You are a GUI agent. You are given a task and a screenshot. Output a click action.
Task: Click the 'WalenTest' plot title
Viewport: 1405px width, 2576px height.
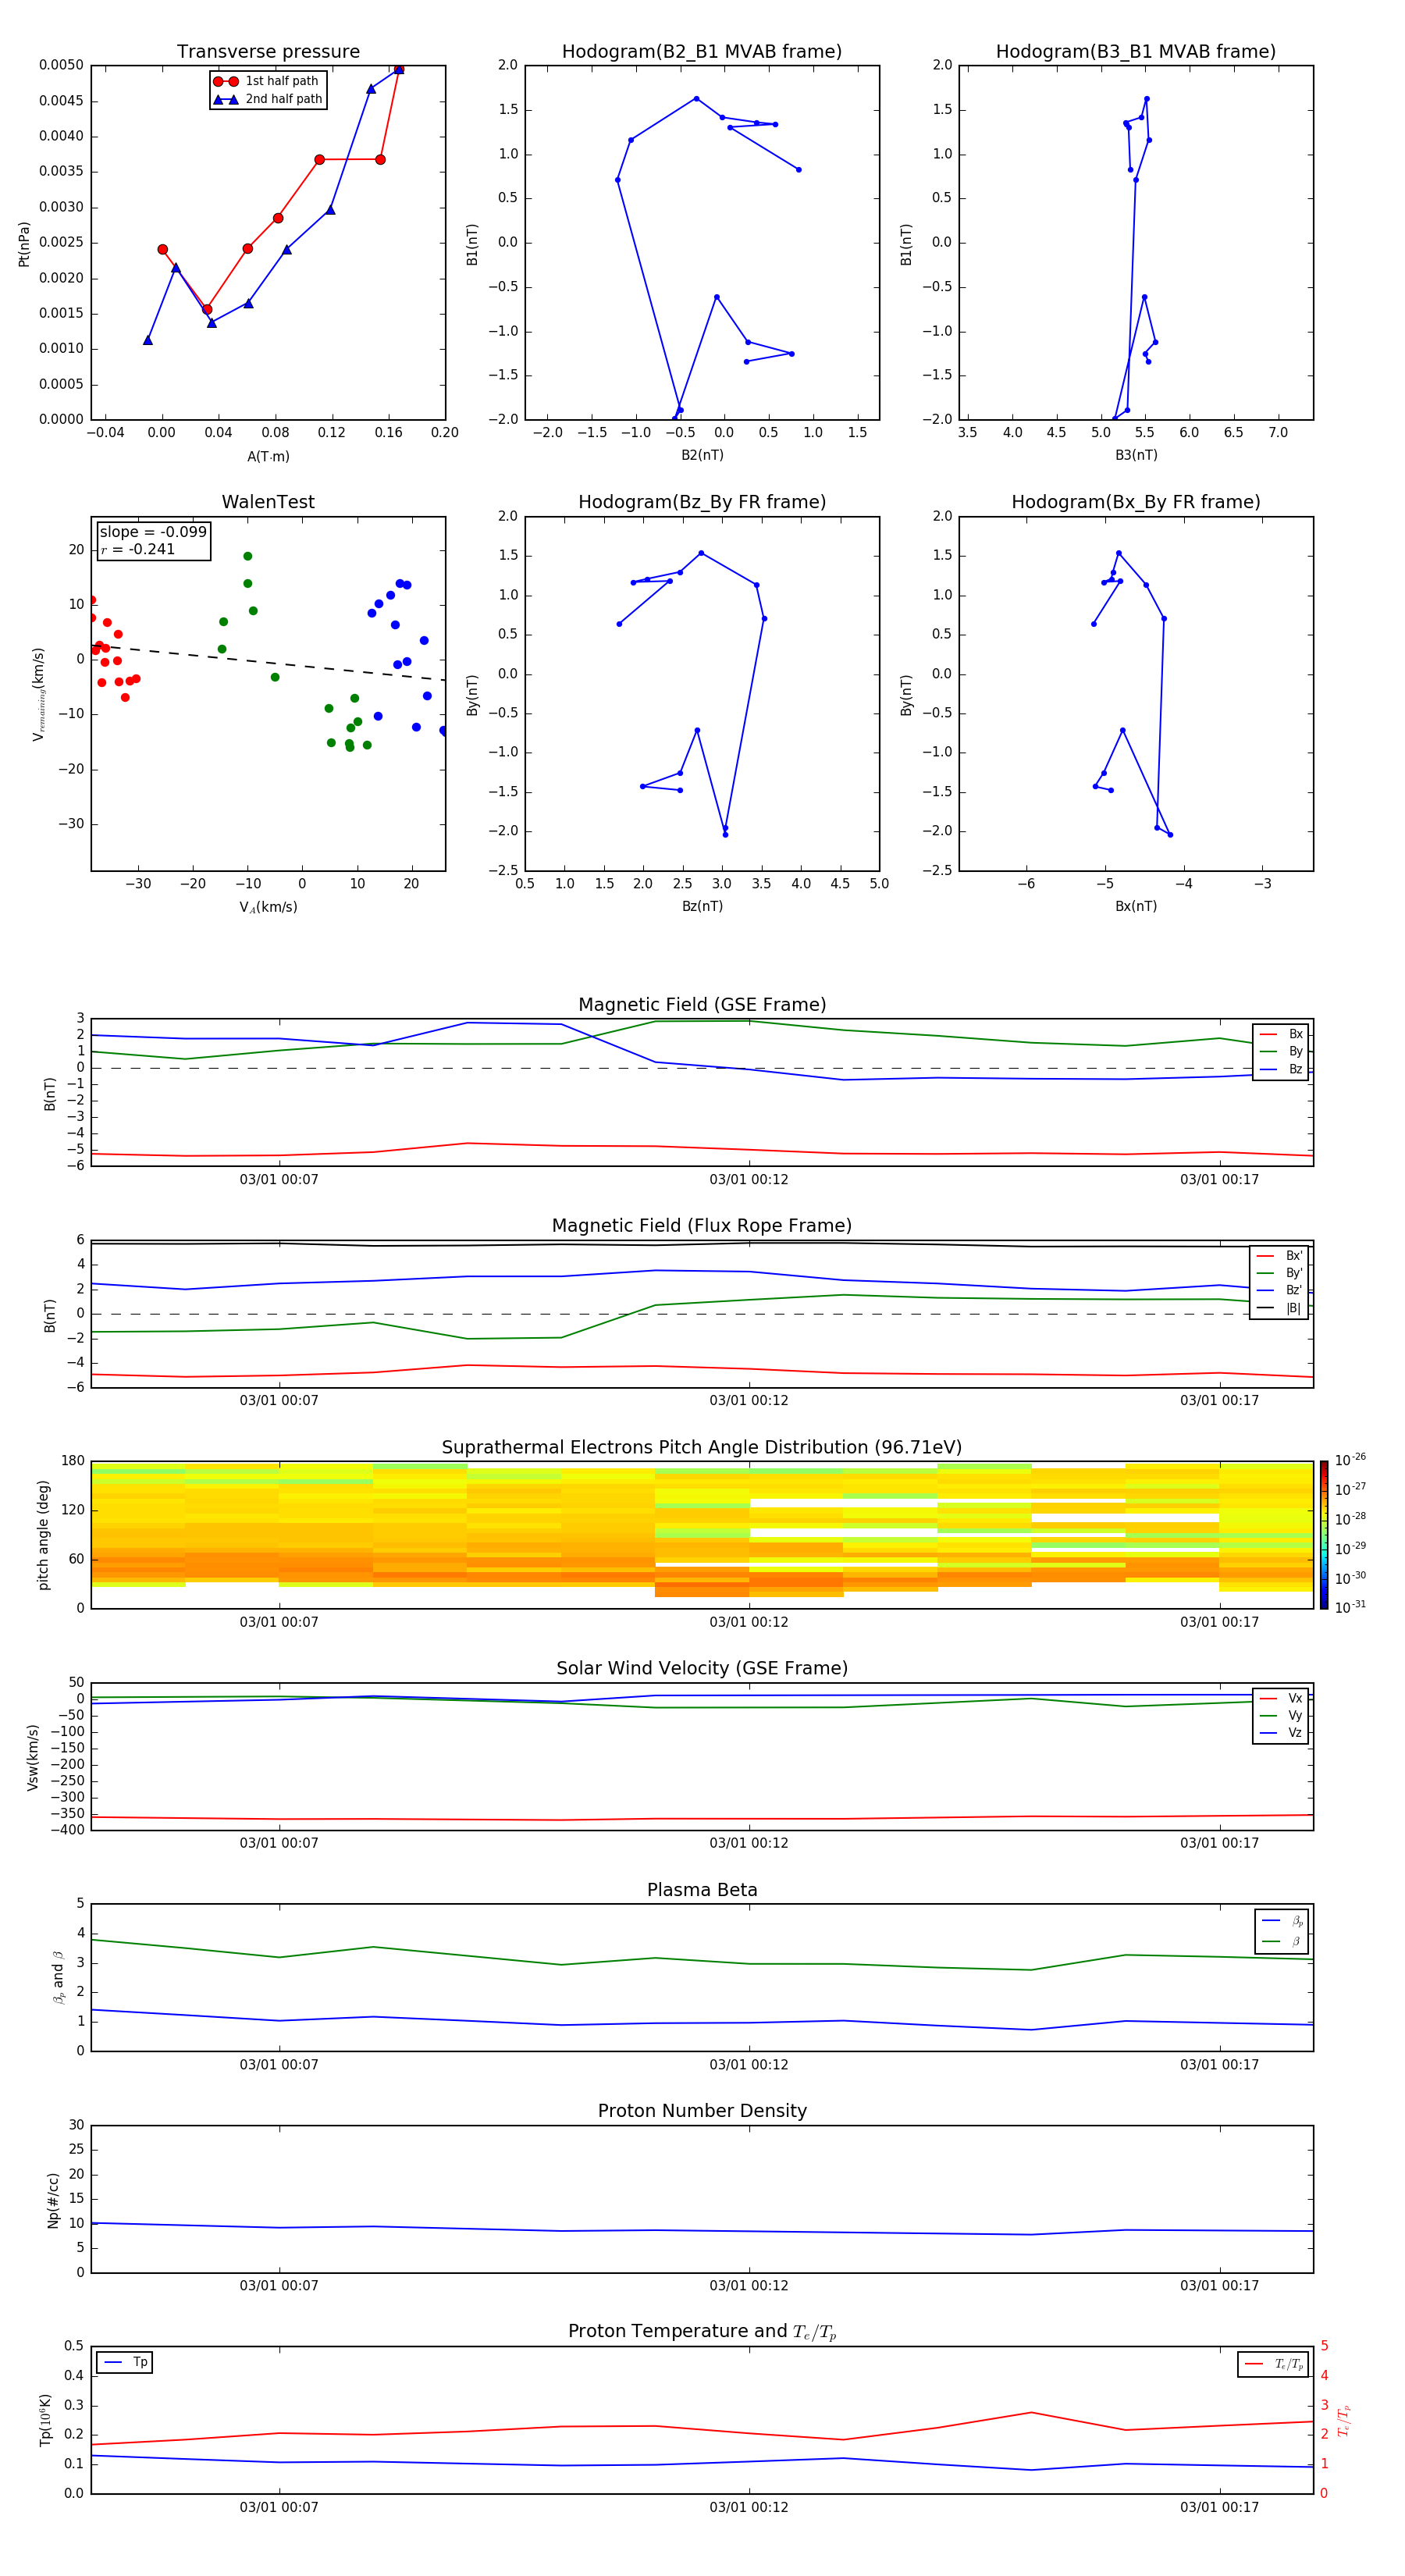[268, 502]
